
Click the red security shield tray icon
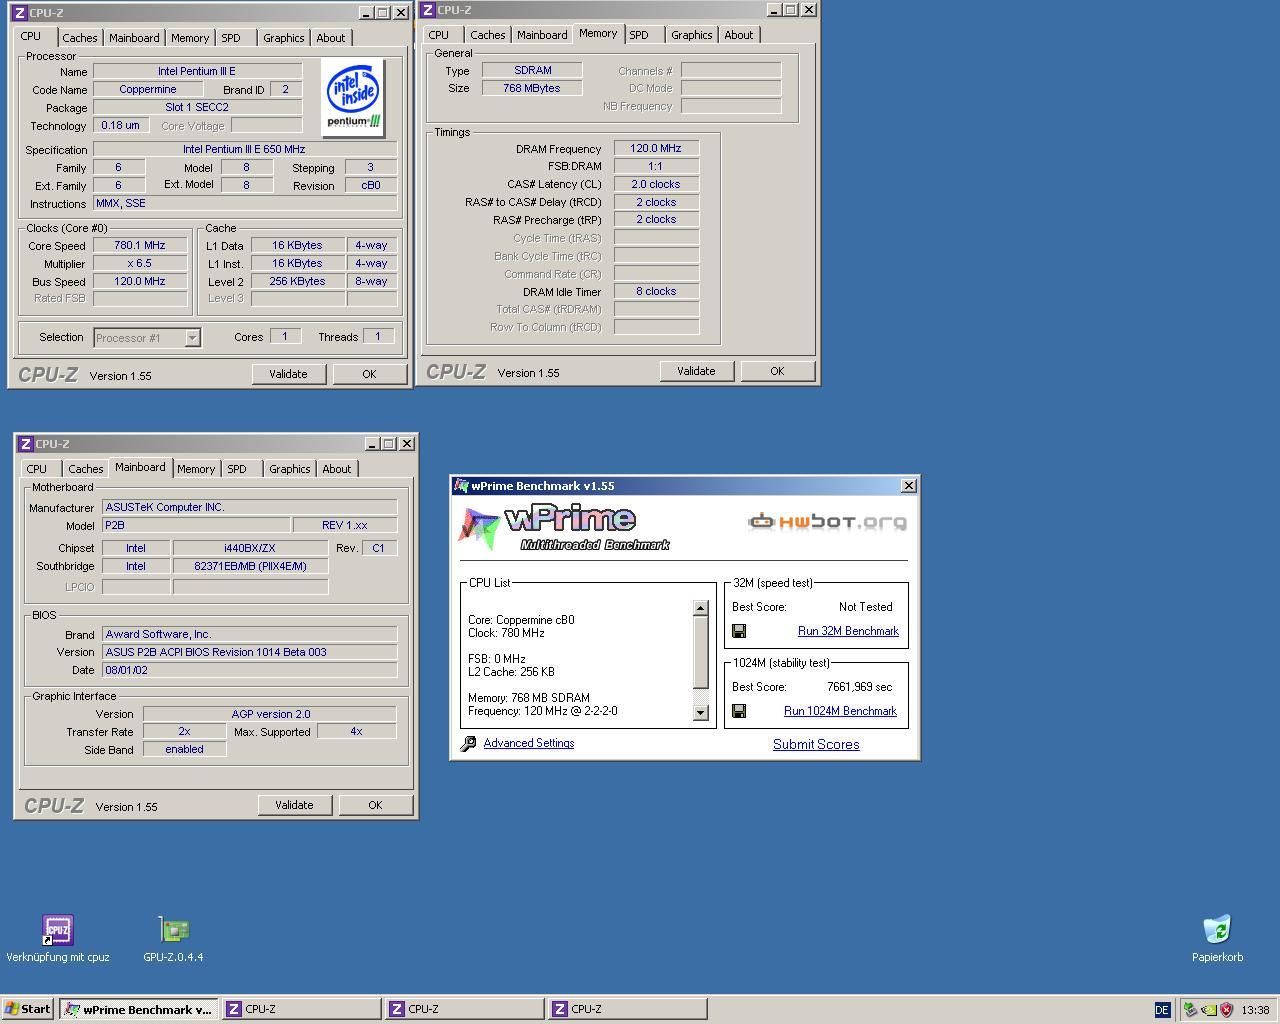[1227, 1010]
